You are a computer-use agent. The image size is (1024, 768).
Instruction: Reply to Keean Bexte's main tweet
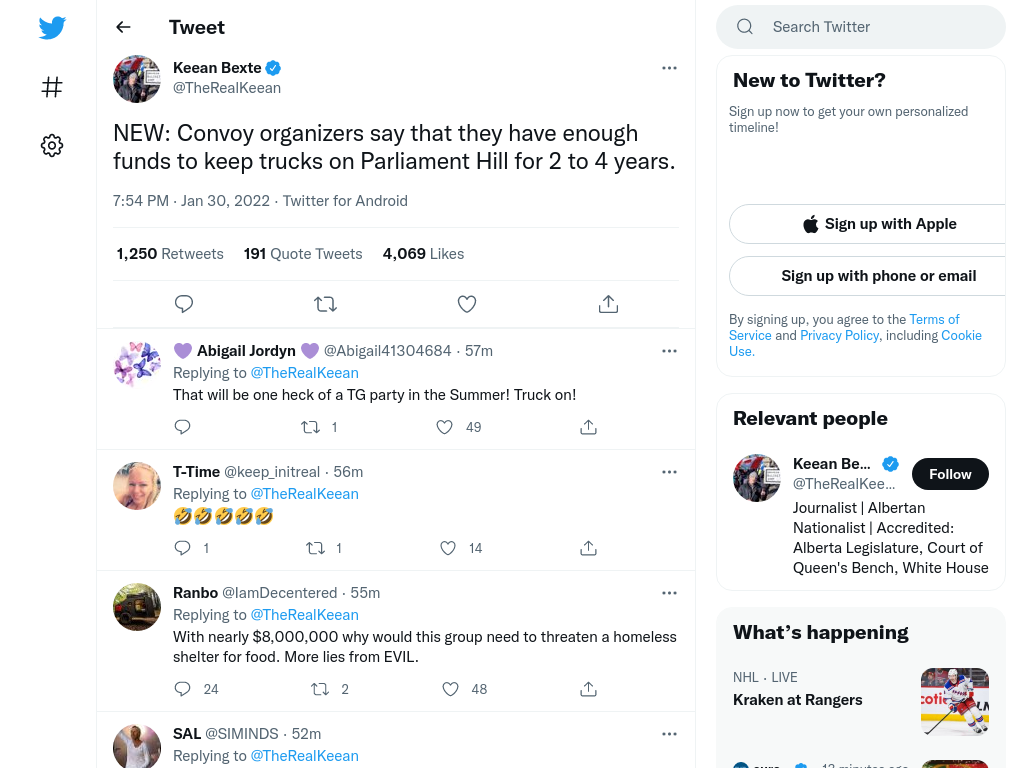[184, 304]
